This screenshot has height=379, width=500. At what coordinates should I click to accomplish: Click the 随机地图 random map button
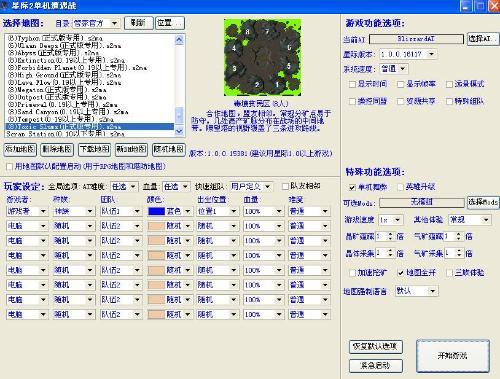(x=168, y=150)
